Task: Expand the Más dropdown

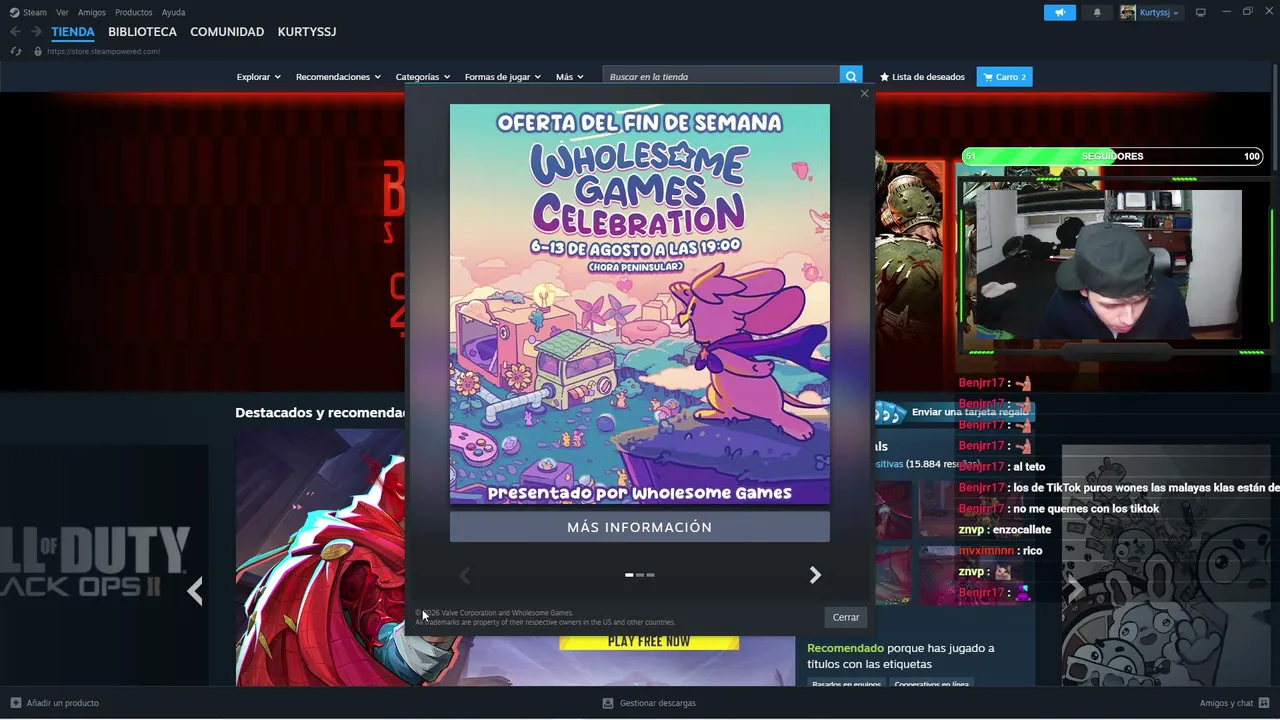Action: (x=569, y=77)
